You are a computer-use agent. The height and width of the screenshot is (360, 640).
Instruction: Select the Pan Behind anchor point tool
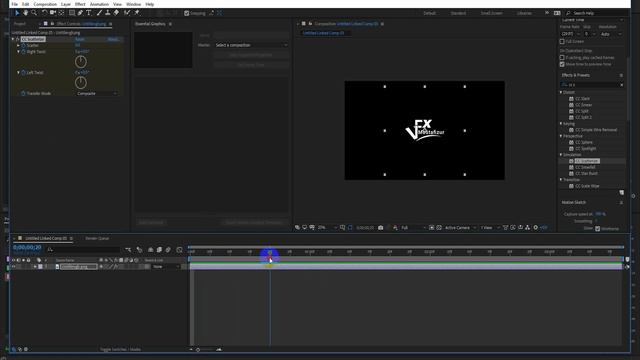point(61,13)
